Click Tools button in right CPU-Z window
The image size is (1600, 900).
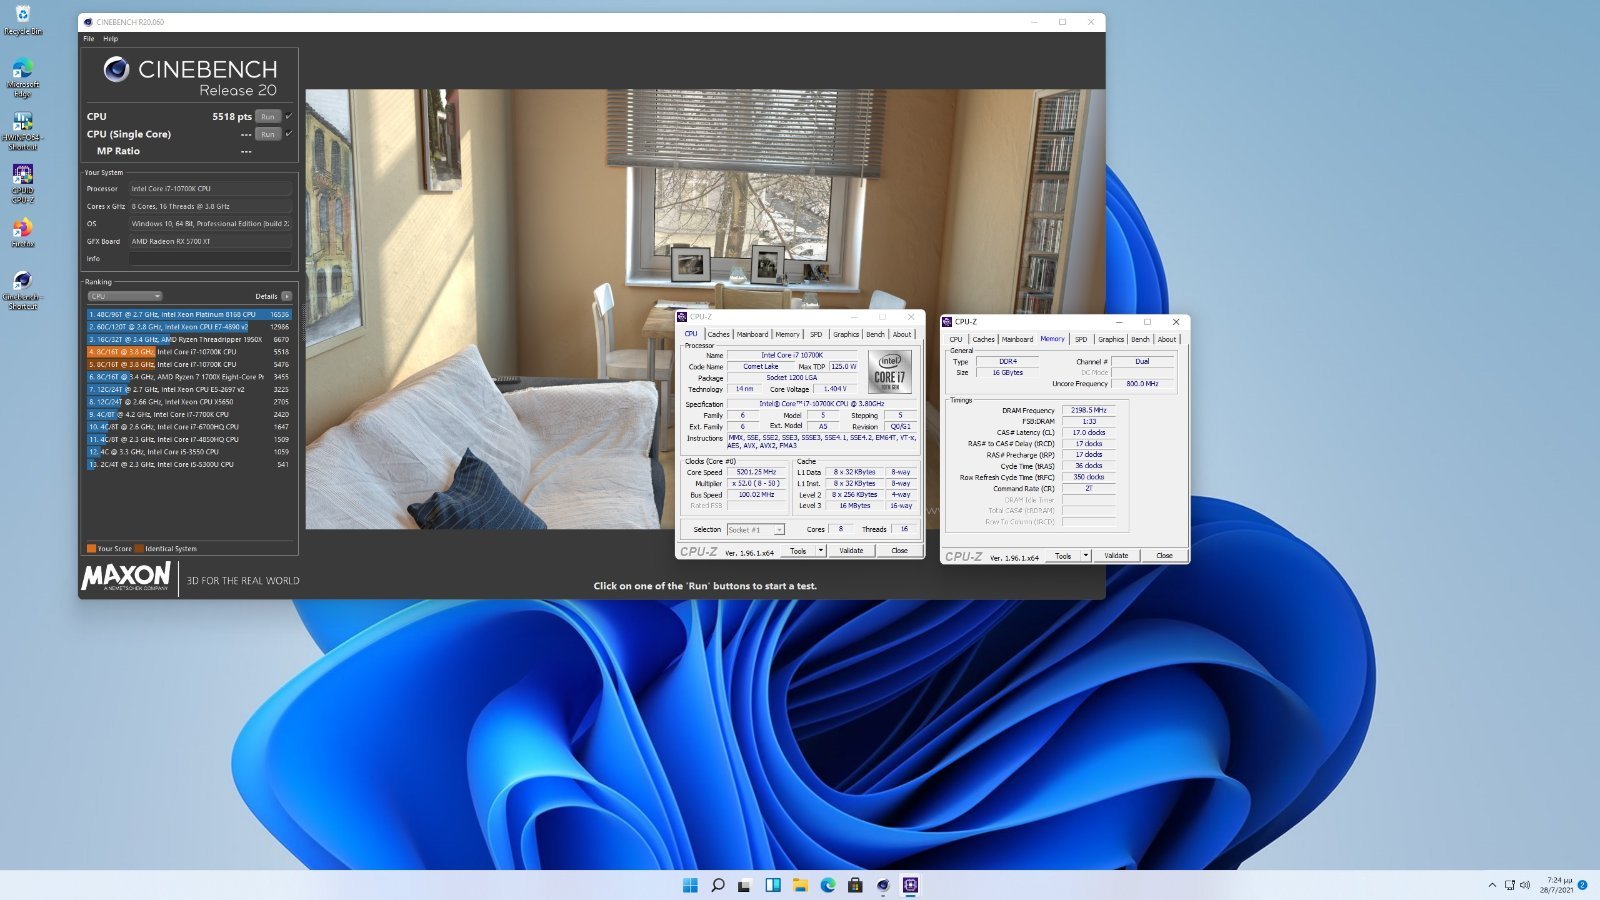1063,556
